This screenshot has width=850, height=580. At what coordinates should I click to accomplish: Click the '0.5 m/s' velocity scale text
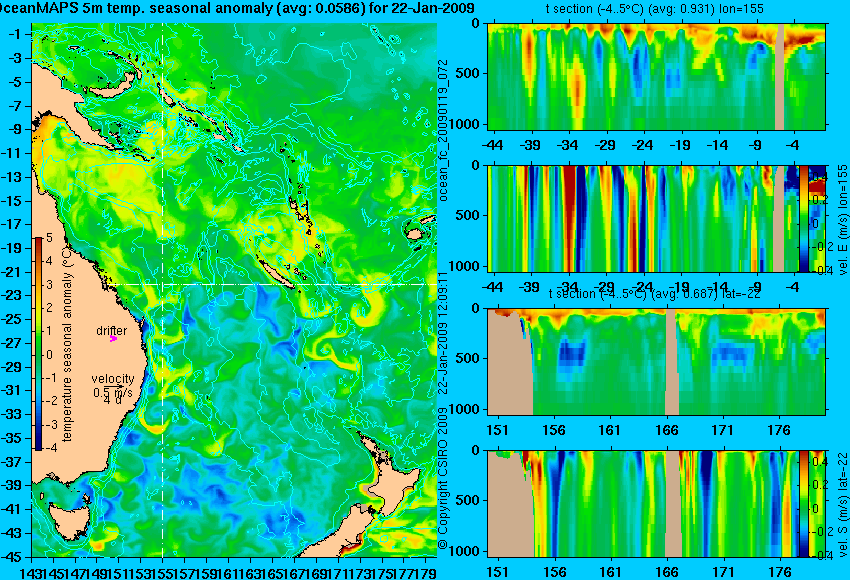[113, 392]
